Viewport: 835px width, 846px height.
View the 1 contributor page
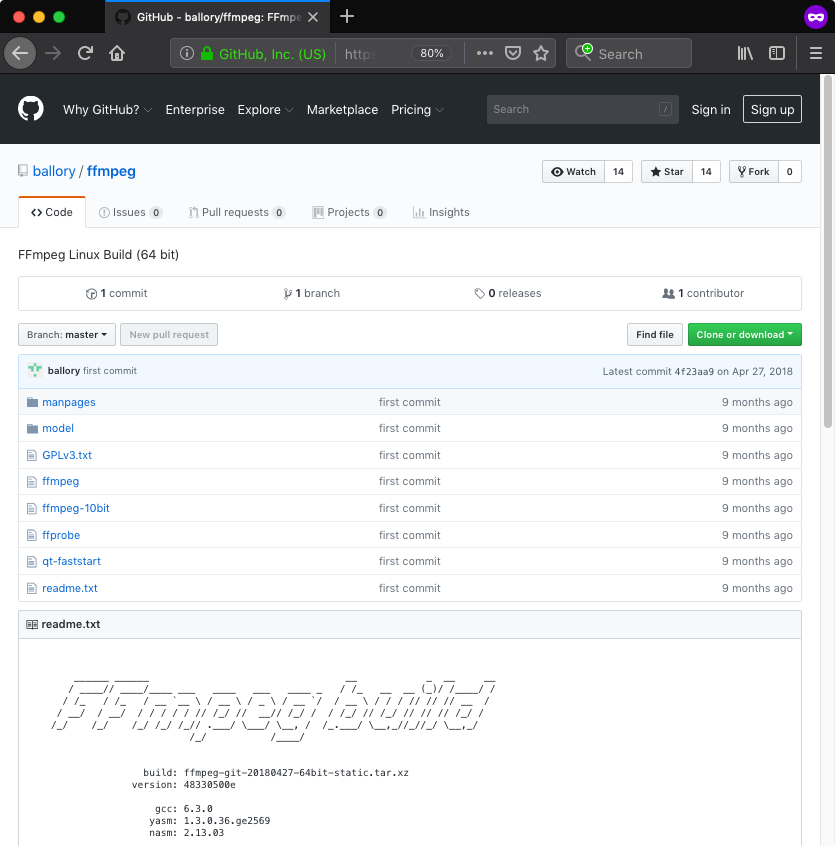(x=703, y=293)
